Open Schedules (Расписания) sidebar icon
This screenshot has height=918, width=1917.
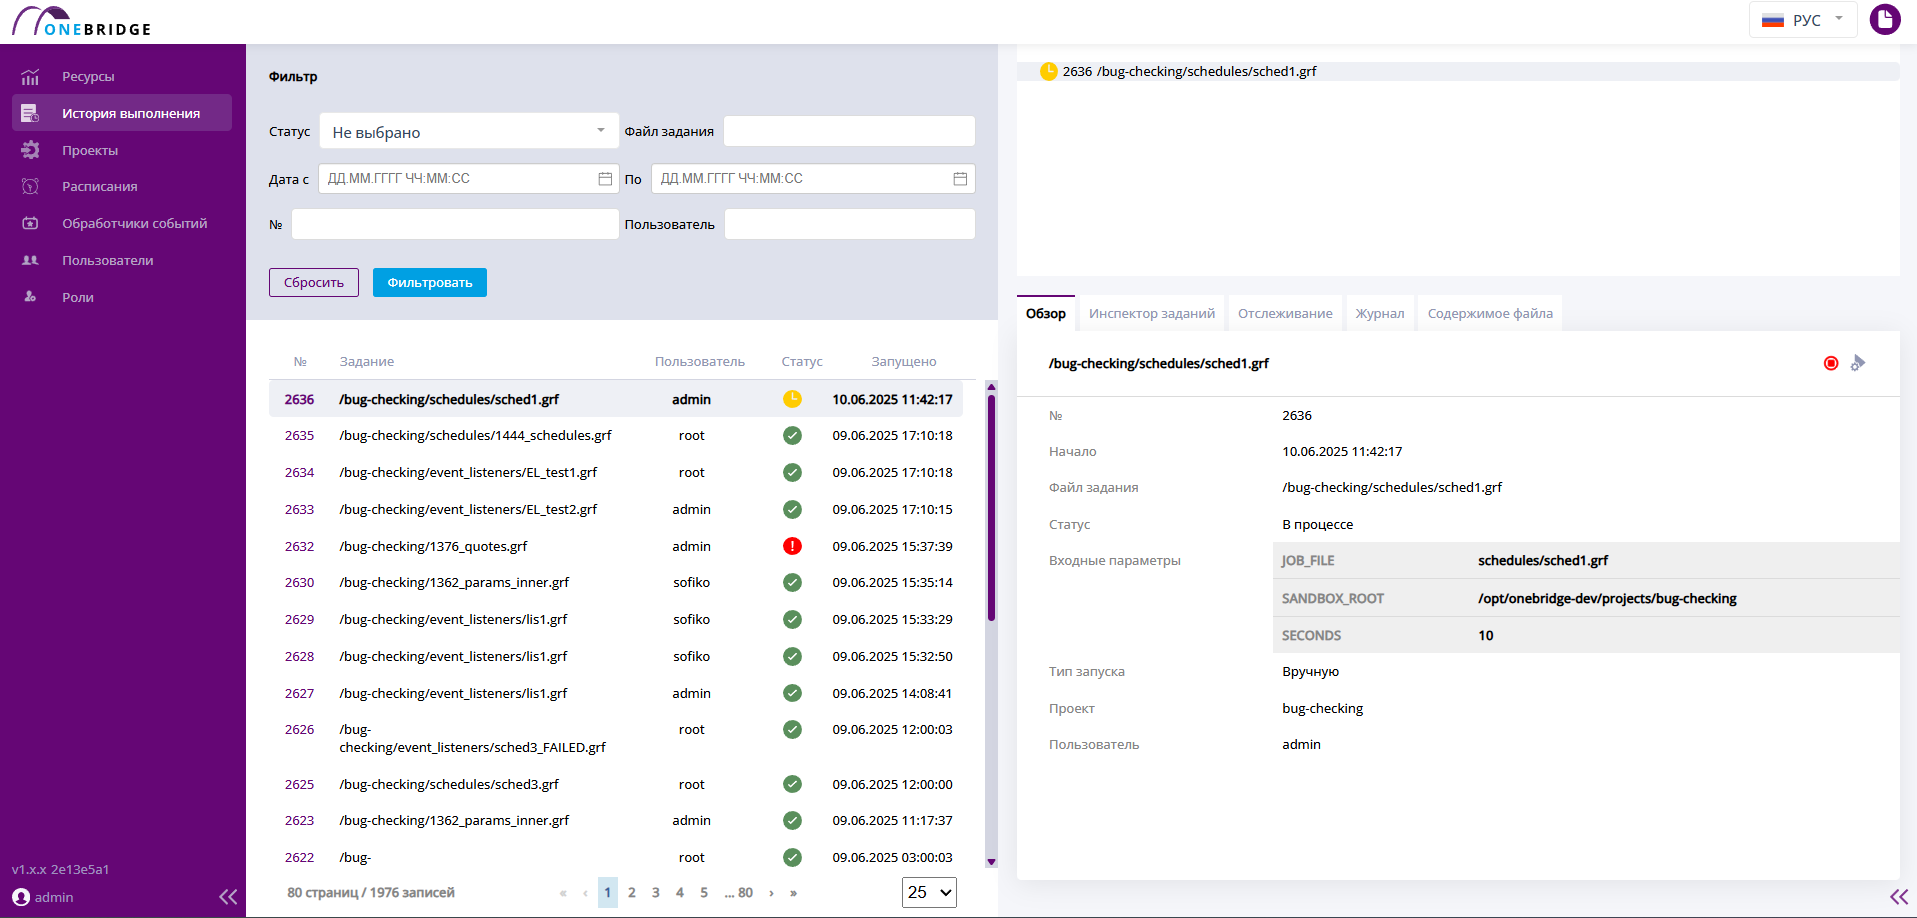tap(30, 186)
